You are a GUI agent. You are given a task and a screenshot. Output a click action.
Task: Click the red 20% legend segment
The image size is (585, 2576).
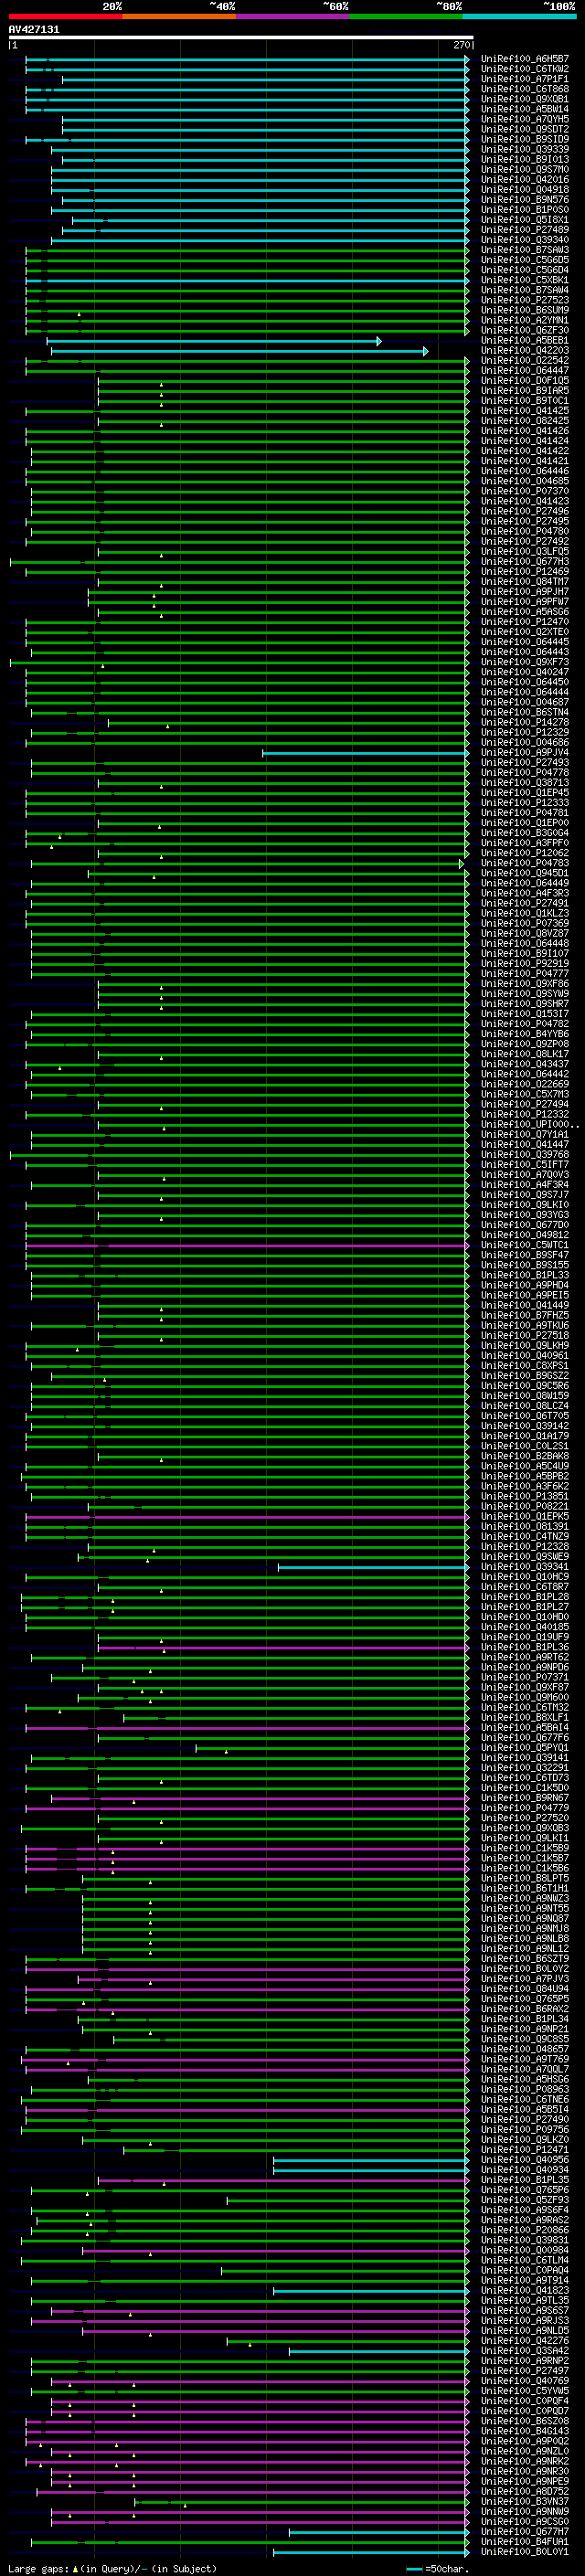65,16
